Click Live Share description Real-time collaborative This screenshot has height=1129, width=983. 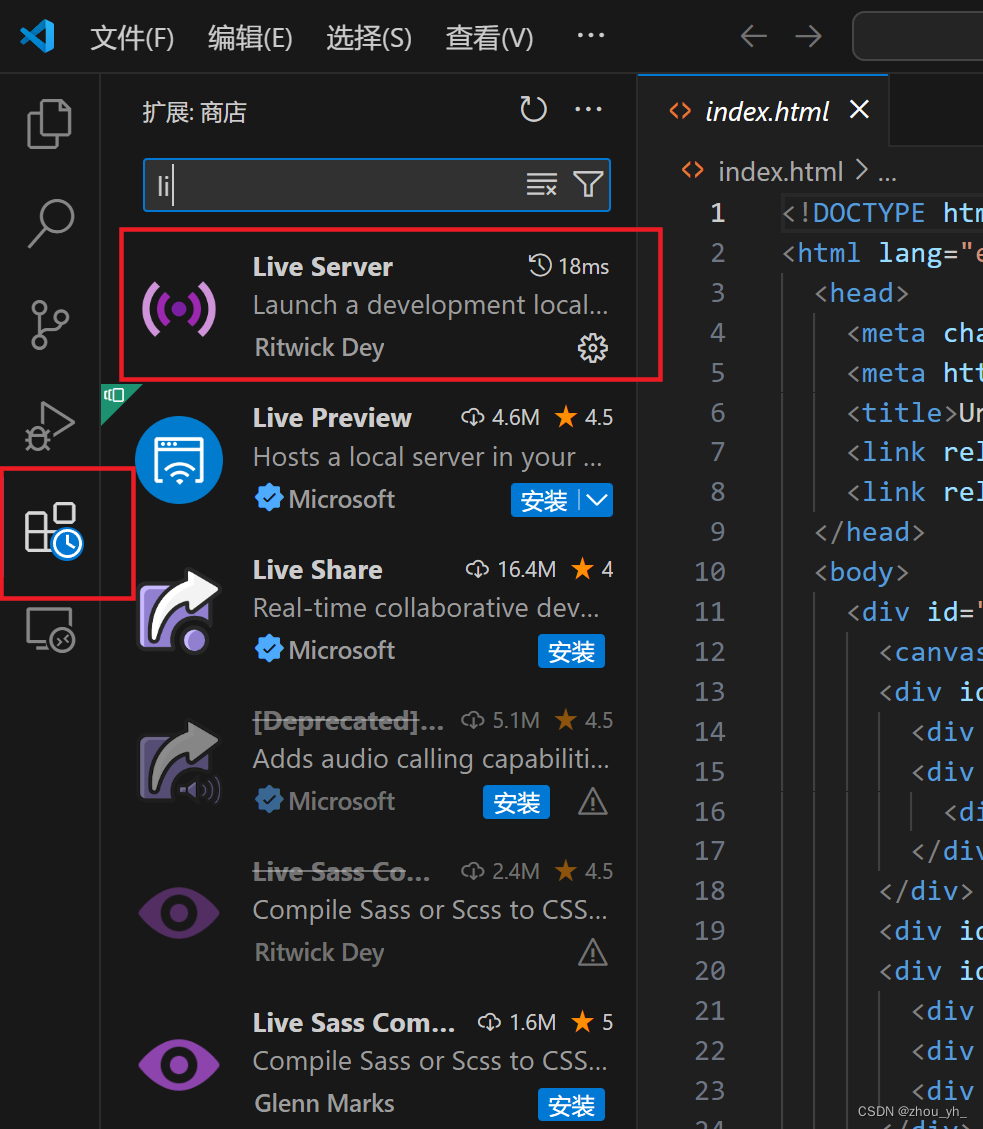tap(426, 608)
